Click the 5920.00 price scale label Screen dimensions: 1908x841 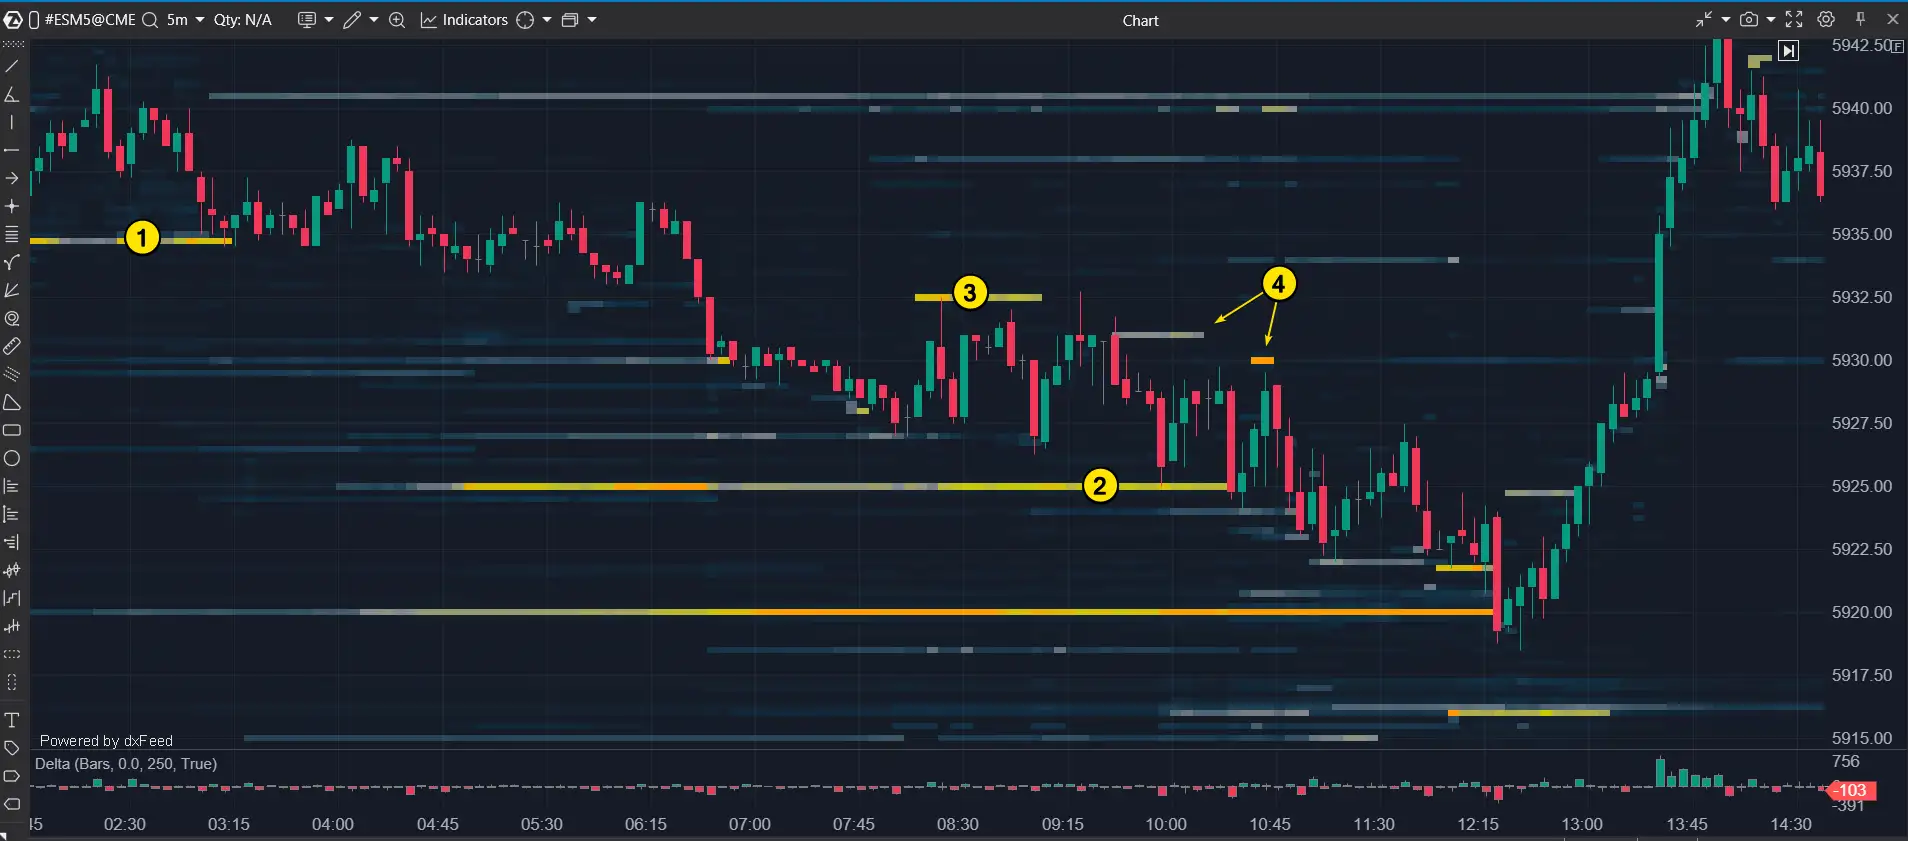(x=1862, y=612)
